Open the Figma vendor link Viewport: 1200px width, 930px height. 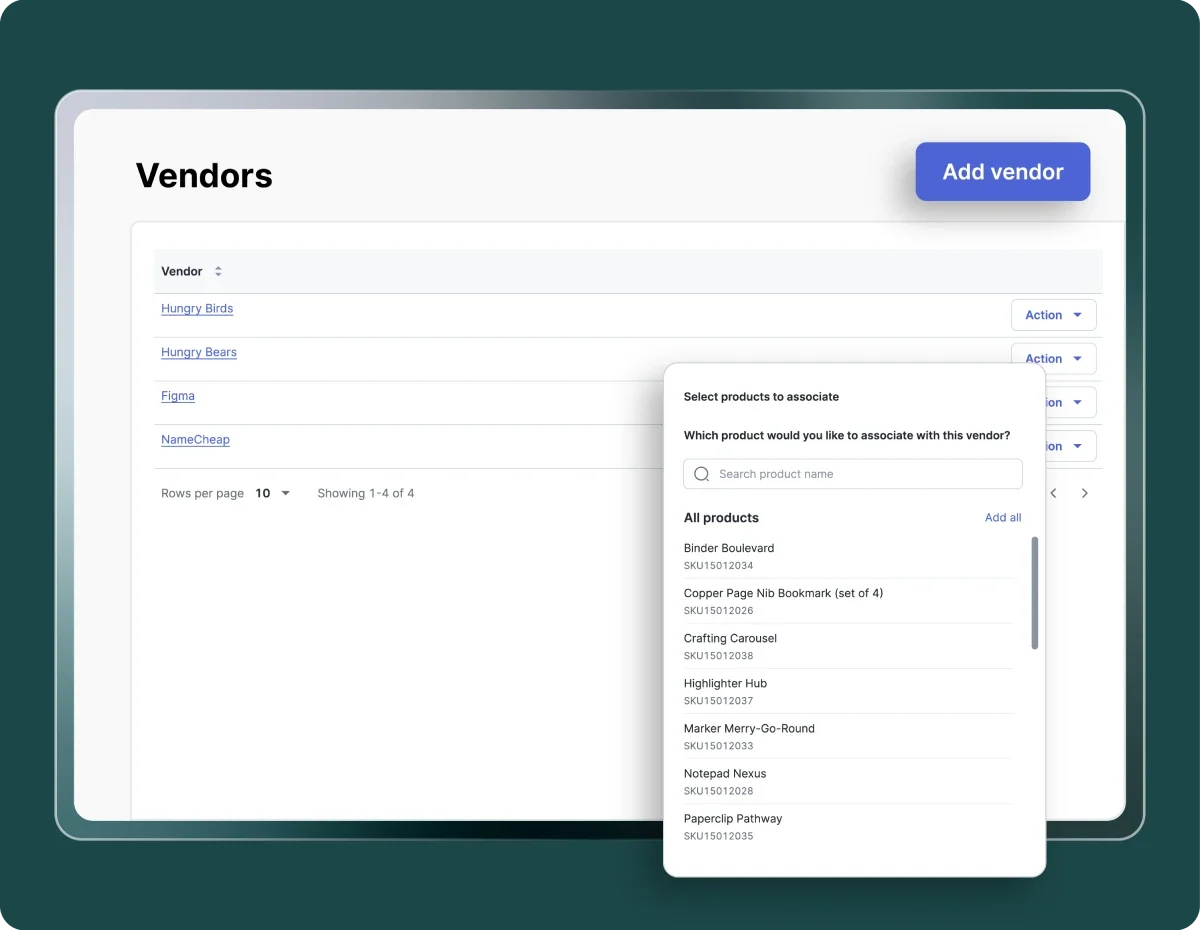pos(178,396)
